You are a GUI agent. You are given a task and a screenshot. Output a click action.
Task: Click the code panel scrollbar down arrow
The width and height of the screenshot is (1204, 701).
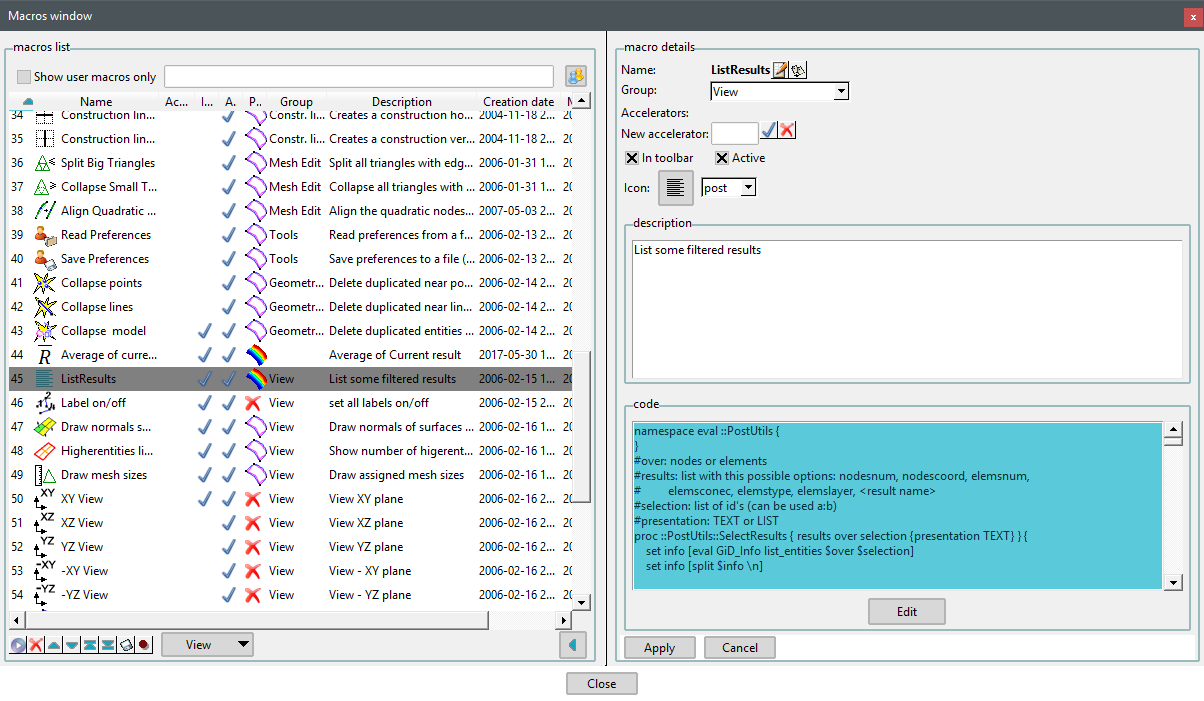[1173, 582]
